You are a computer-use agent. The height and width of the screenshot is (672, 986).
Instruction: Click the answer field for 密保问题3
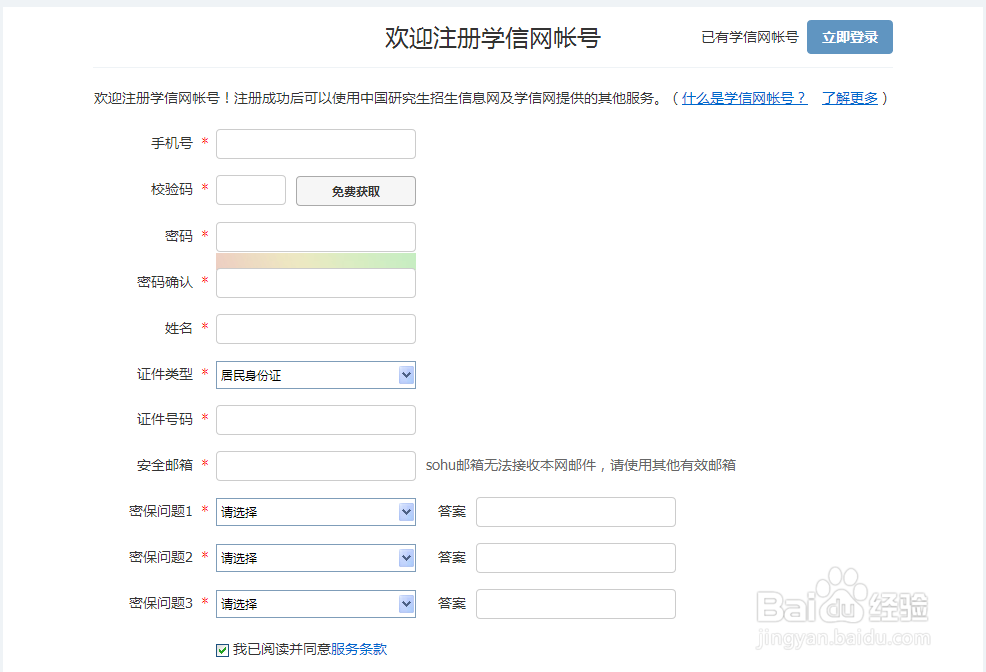(x=575, y=604)
